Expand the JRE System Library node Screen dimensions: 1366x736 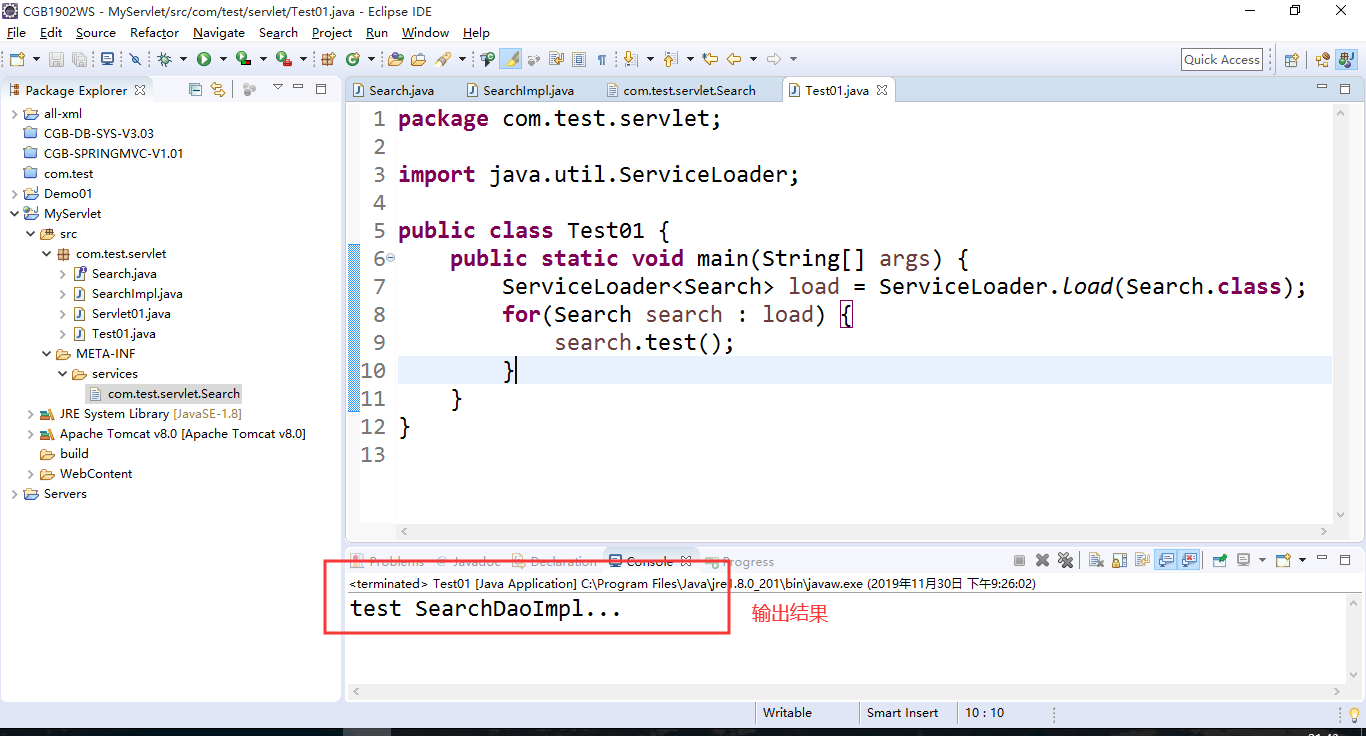[30, 413]
